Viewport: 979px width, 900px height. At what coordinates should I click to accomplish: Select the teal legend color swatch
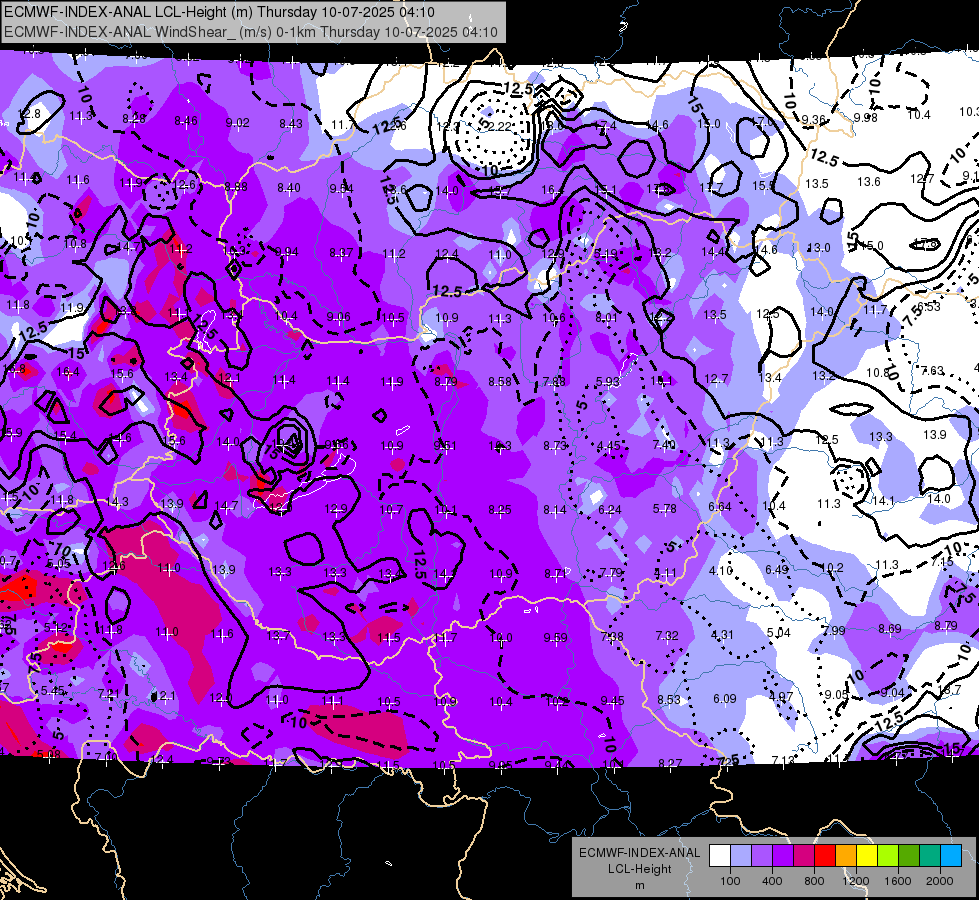pyautogui.click(x=930, y=855)
